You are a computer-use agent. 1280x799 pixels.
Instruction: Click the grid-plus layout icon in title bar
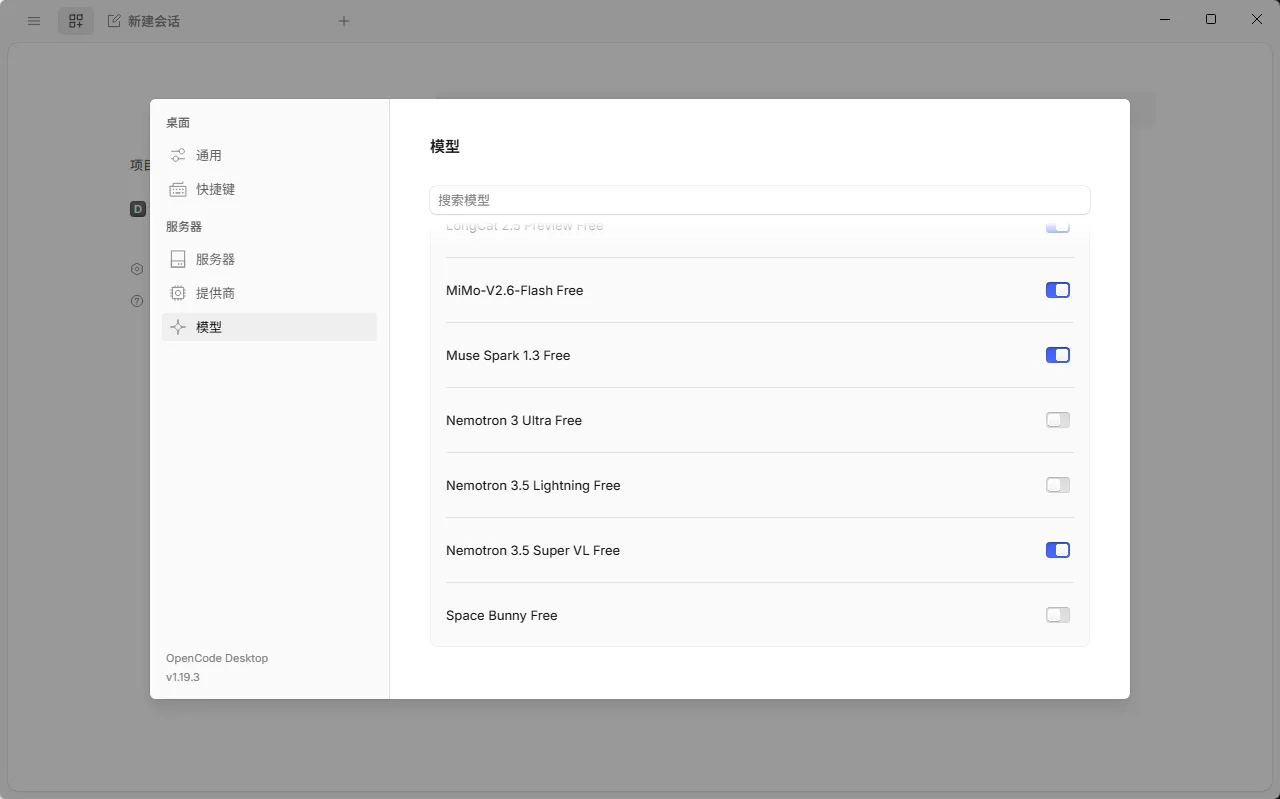[76, 21]
